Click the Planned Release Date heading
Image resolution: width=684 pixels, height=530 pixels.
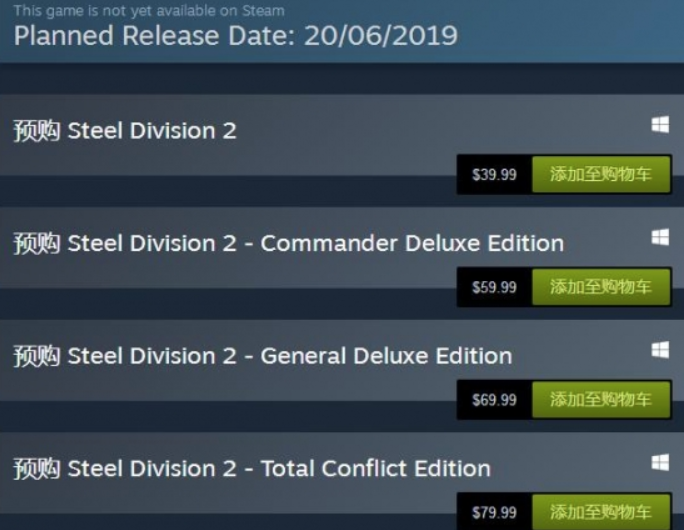pos(236,36)
